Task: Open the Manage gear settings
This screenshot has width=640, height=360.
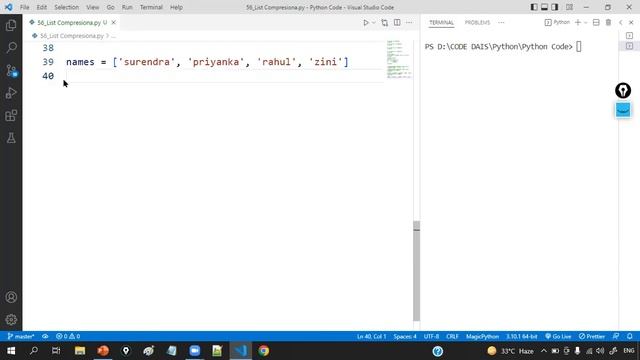Action: click(x=11, y=320)
